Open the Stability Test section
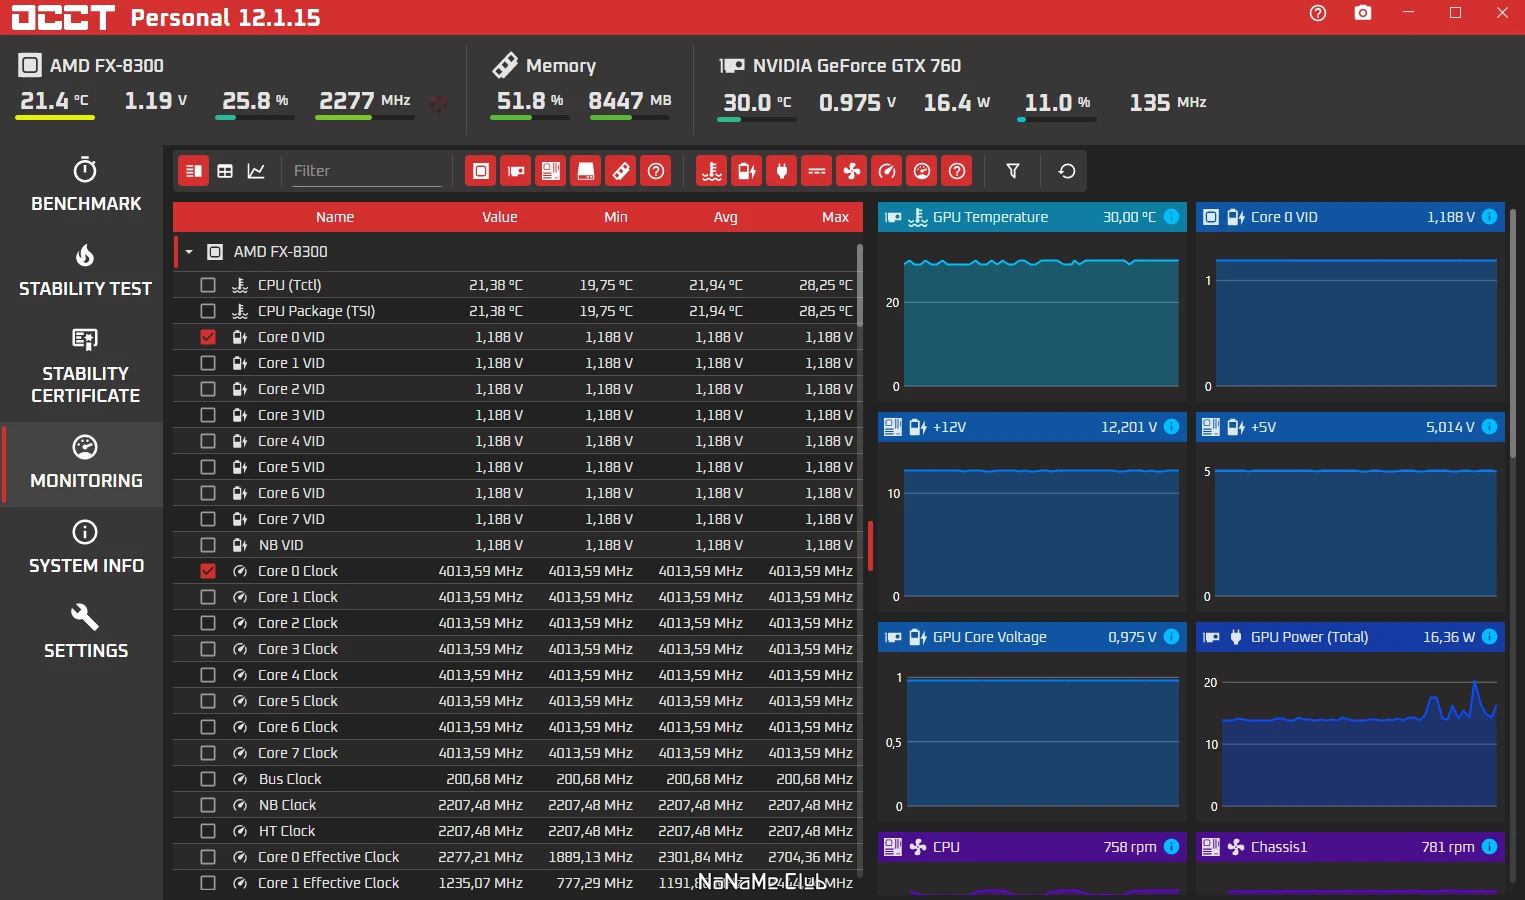This screenshot has width=1525, height=900. click(x=85, y=270)
